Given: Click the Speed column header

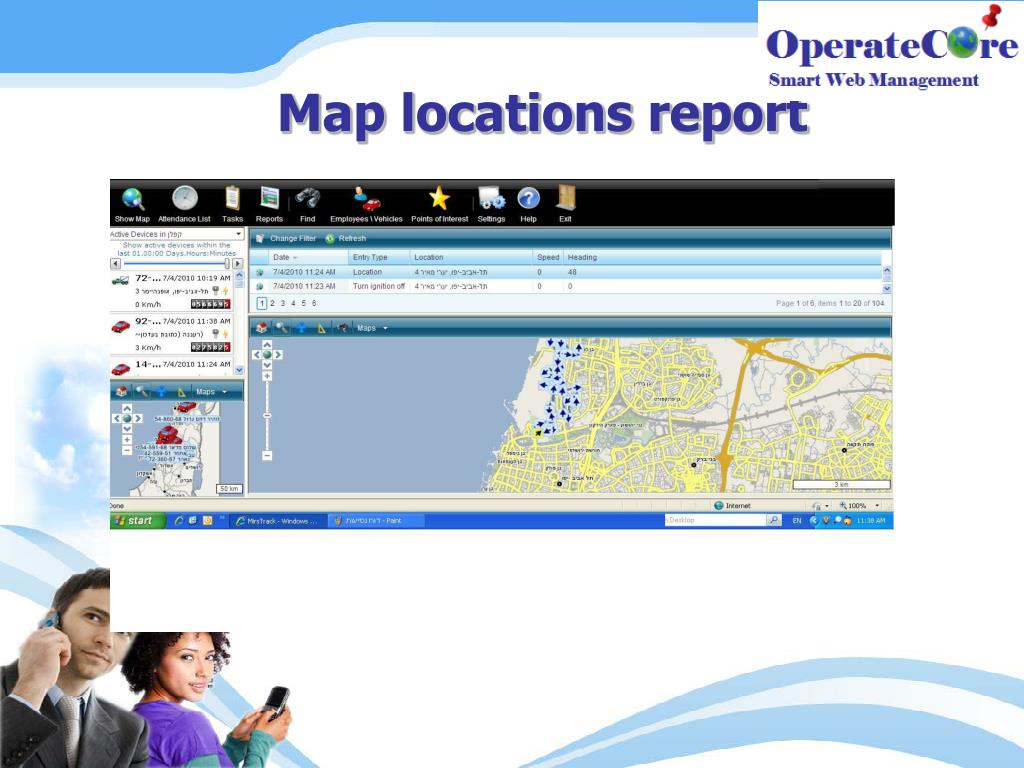Looking at the screenshot, I should pyautogui.click(x=548, y=257).
